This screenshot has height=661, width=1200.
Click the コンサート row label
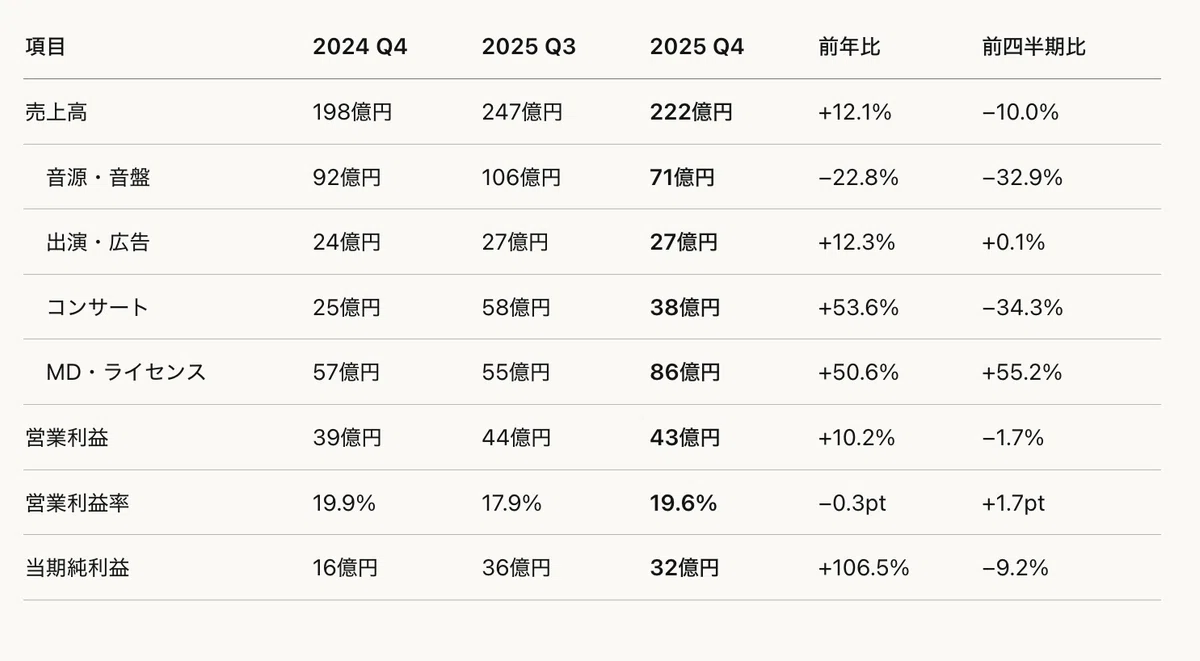click(x=98, y=307)
